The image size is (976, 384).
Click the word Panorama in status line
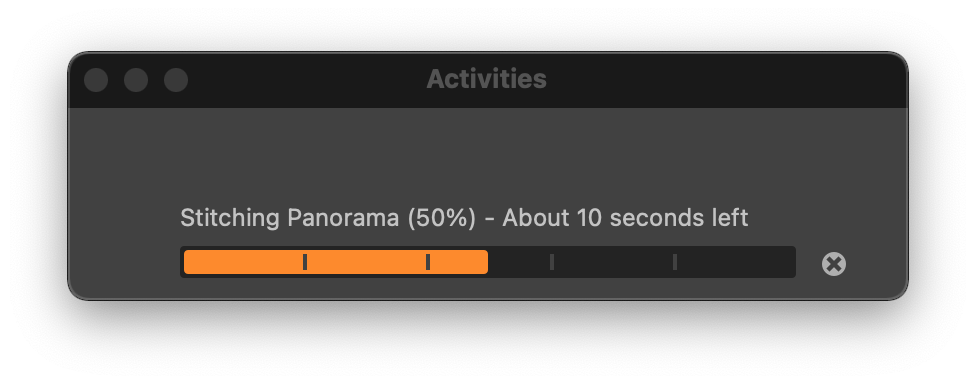click(x=343, y=218)
